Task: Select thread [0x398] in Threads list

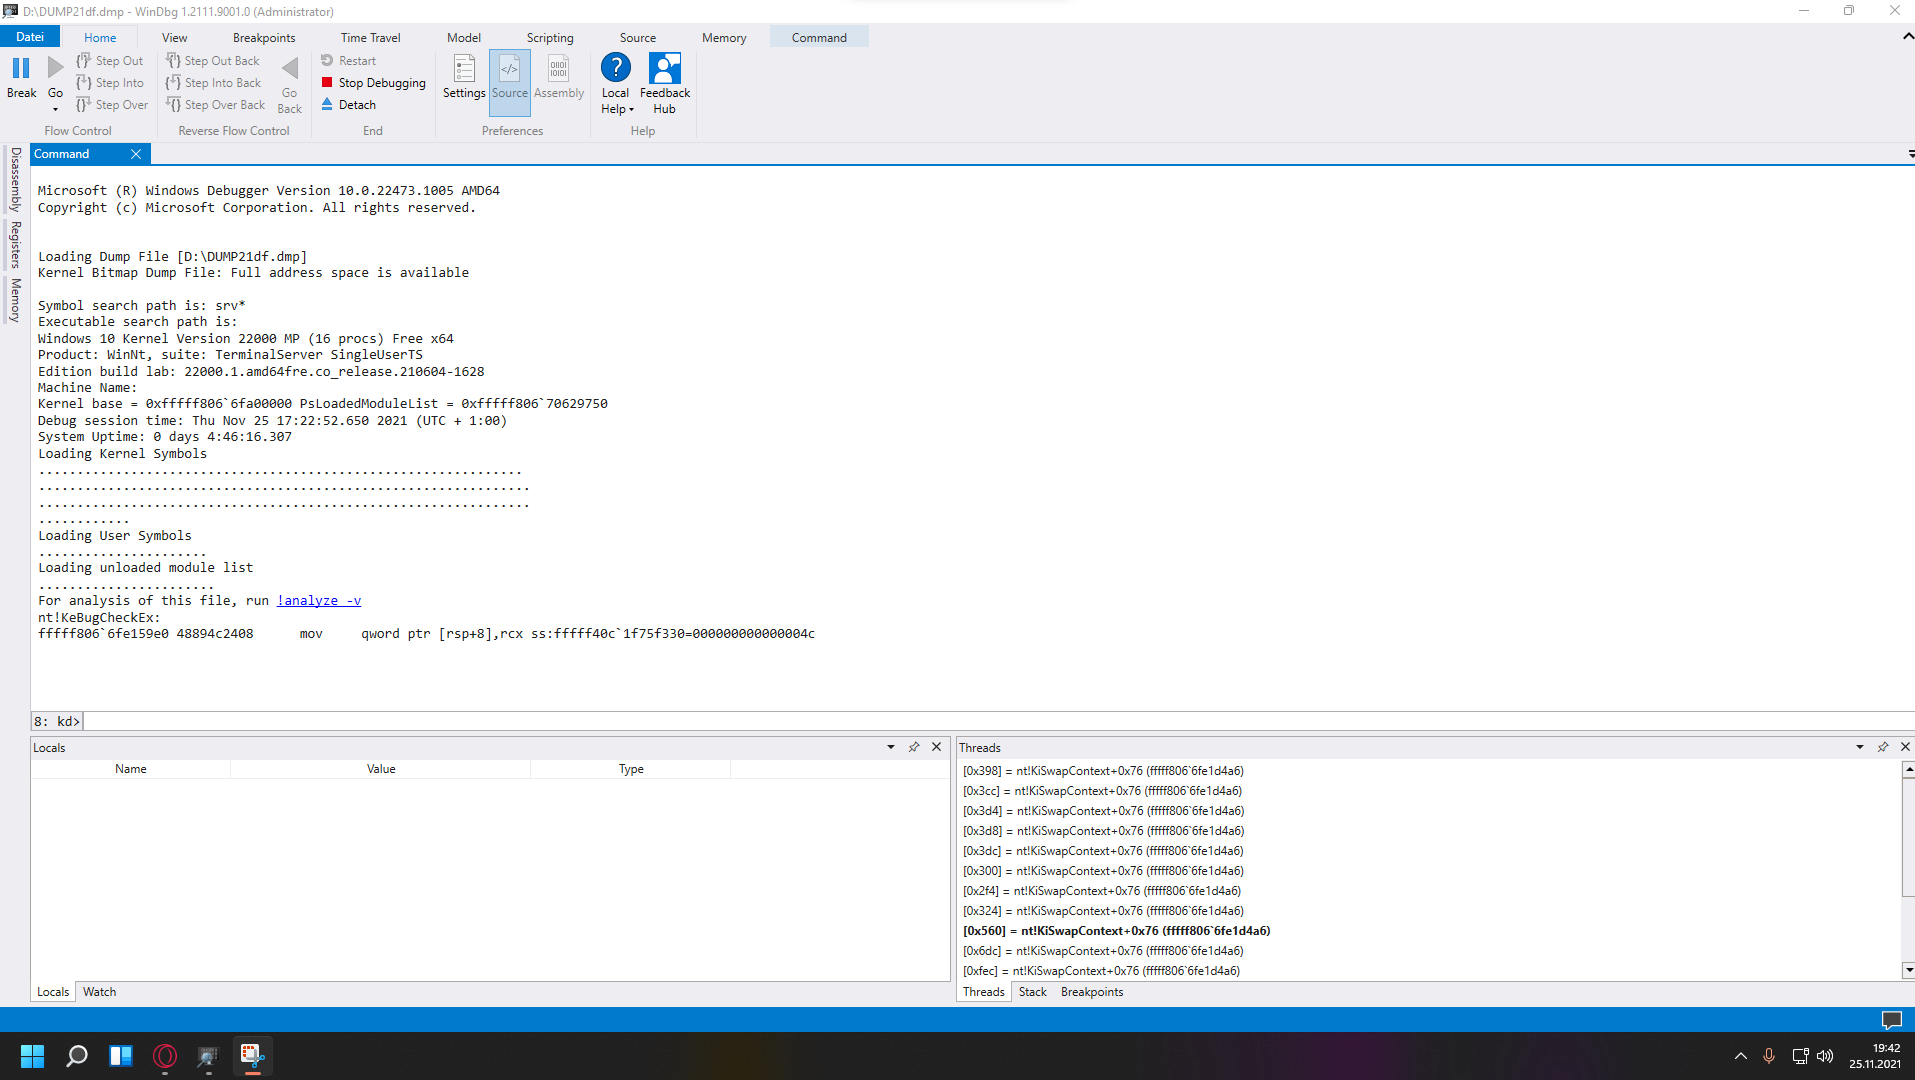Action: pyautogui.click(x=1104, y=771)
